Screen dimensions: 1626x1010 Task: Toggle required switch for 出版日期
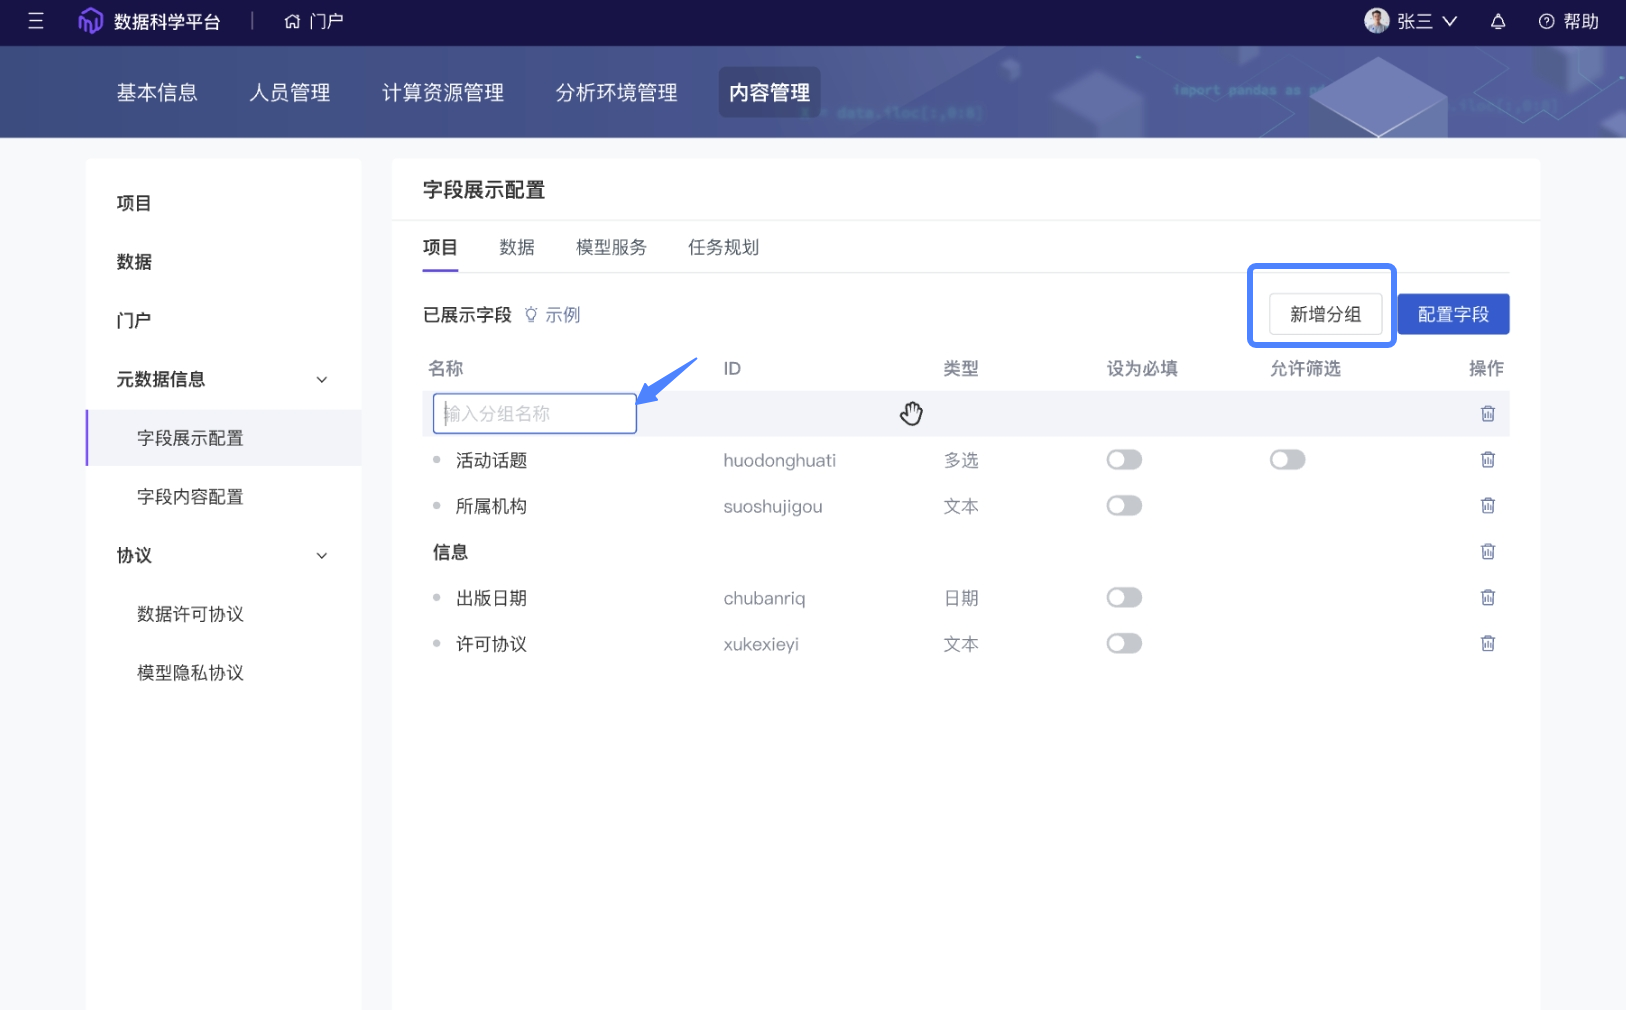click(x=1123, y=598)
